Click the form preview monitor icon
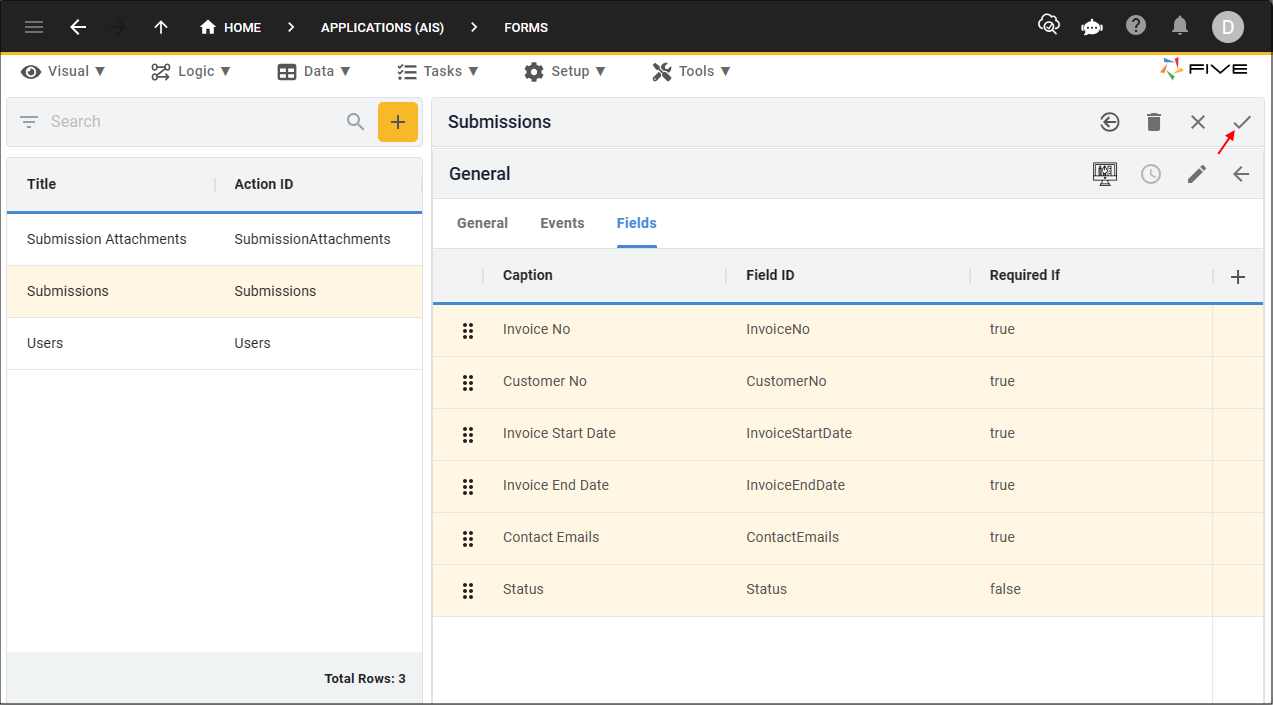Image resolution: width=1273 pixels, height=705 pixels. [1104, 174]
